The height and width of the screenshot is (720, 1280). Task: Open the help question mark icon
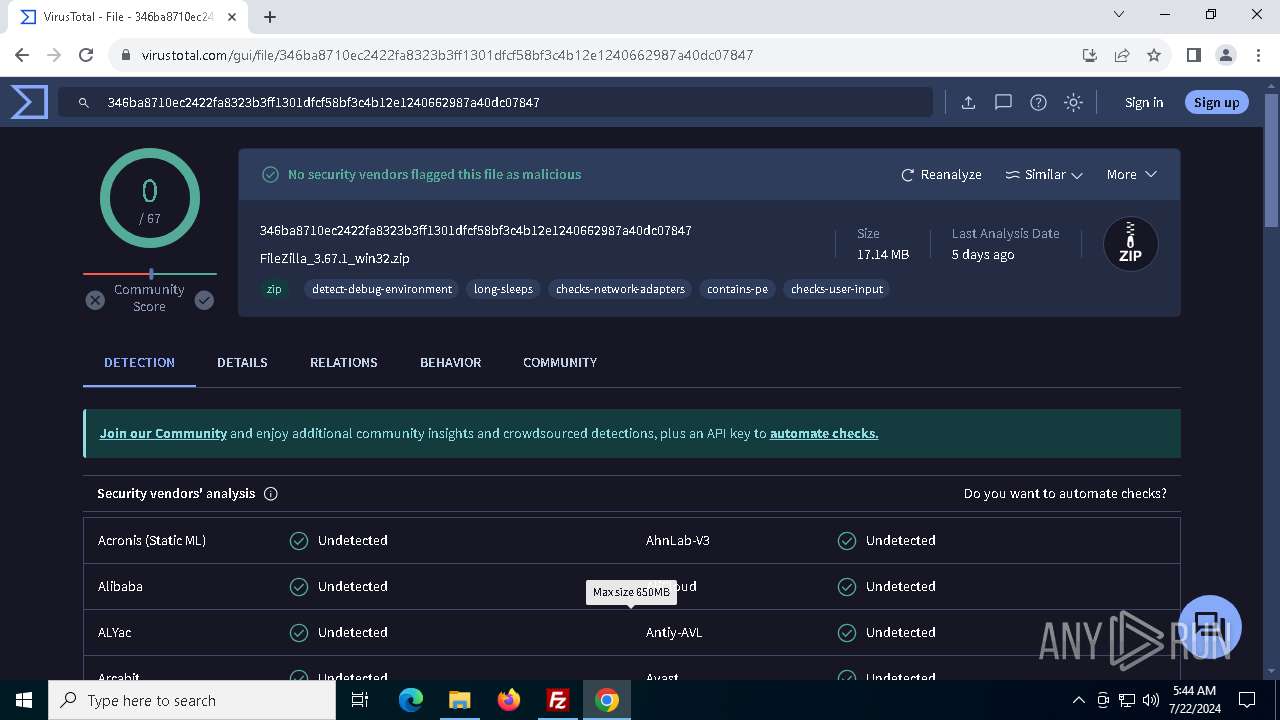1038,102
